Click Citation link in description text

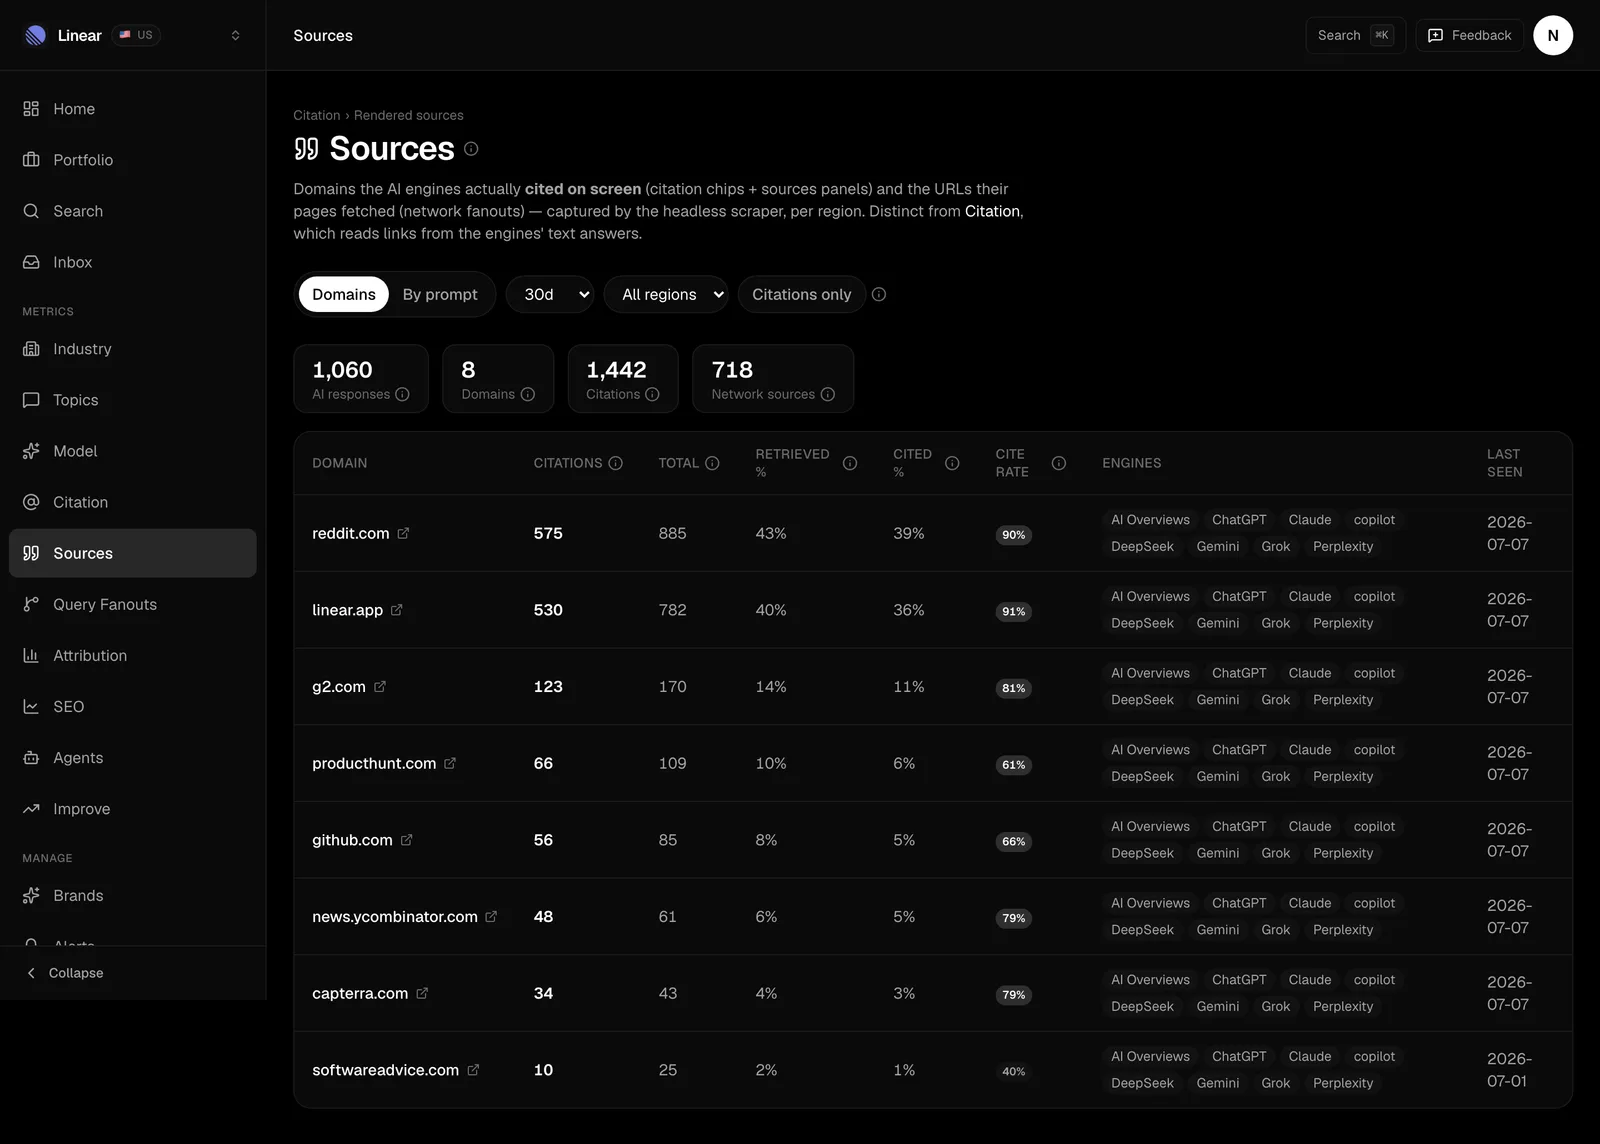tap(992, 211)
